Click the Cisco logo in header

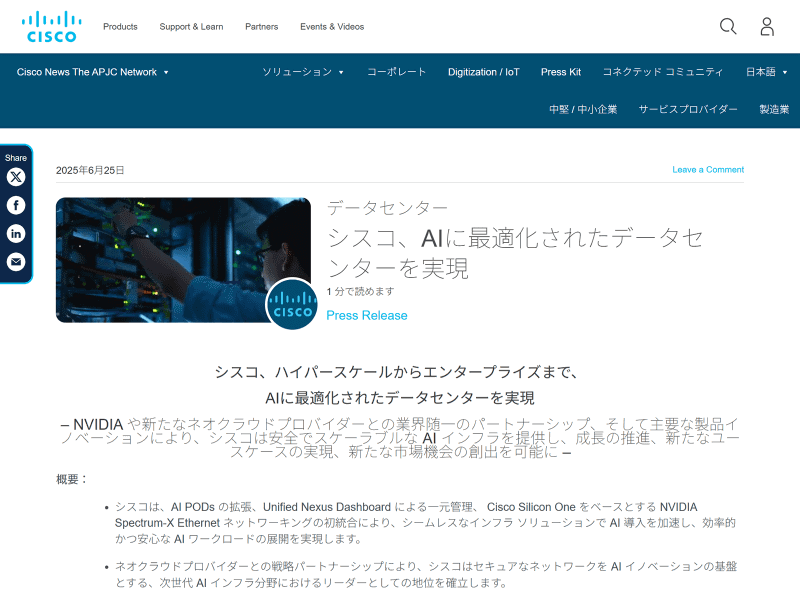pyautogui.click(x=51, y=27)
